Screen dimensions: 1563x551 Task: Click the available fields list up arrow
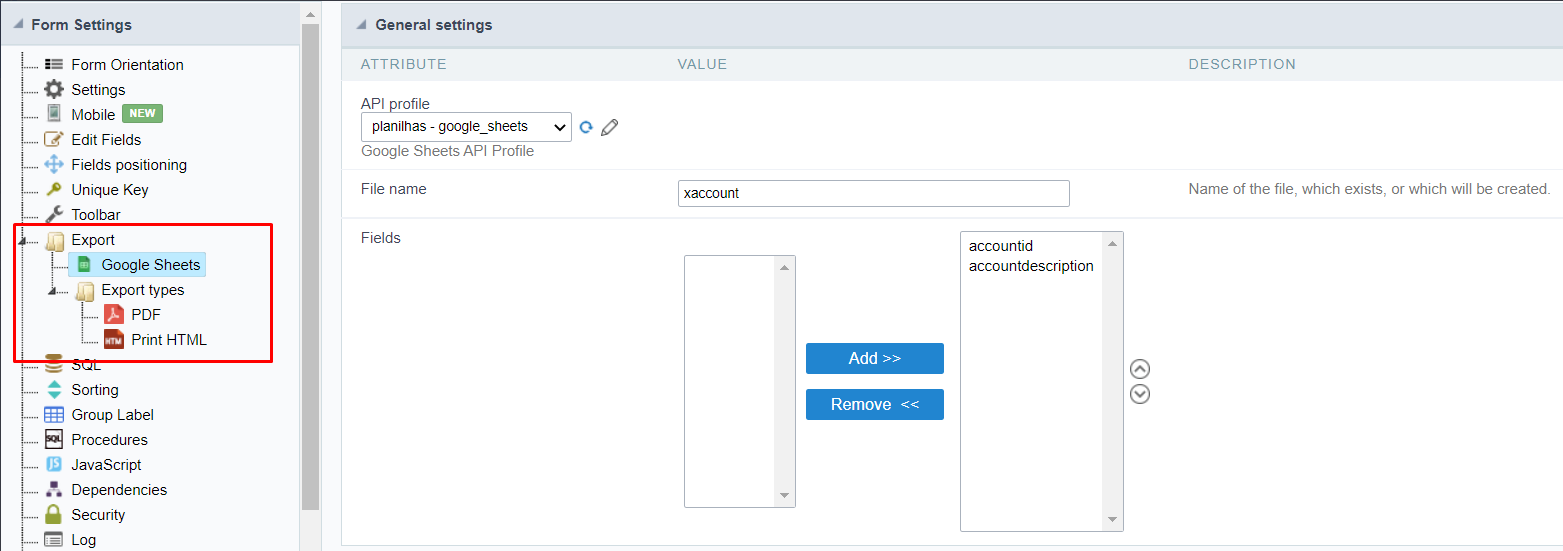point(785,267)
